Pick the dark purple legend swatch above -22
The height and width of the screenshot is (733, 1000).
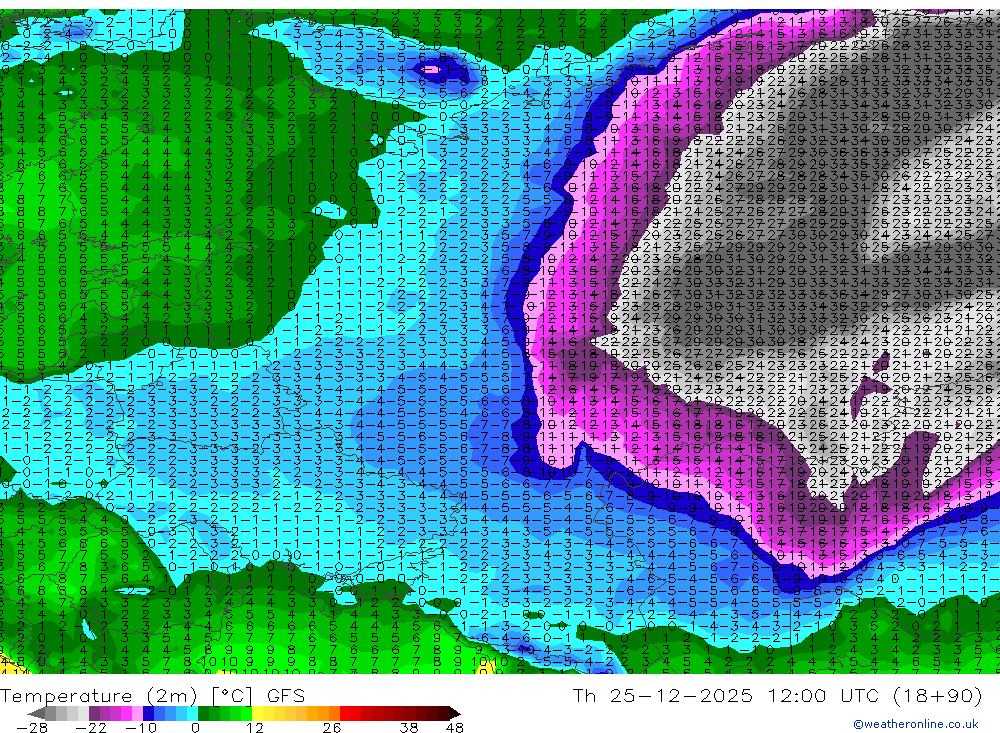coord(94,713)
